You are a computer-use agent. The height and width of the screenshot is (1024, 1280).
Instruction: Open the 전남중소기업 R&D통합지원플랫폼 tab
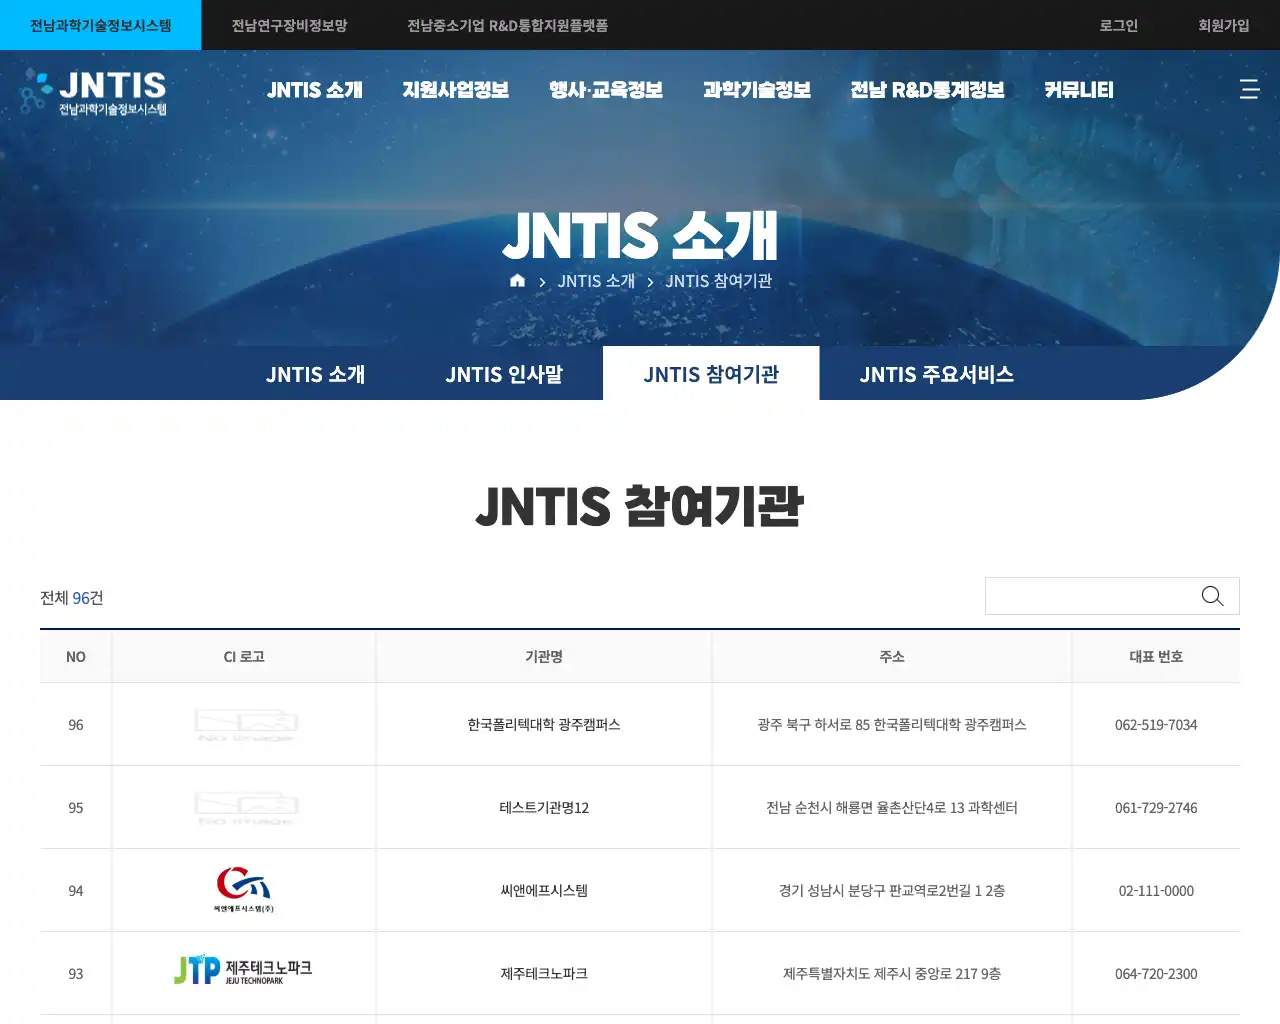513,25
